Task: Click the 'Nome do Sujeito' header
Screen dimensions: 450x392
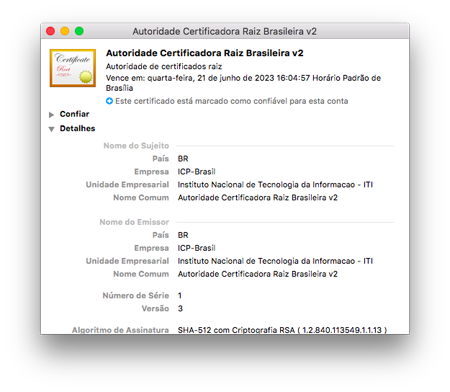Action: tap(136, 146)
